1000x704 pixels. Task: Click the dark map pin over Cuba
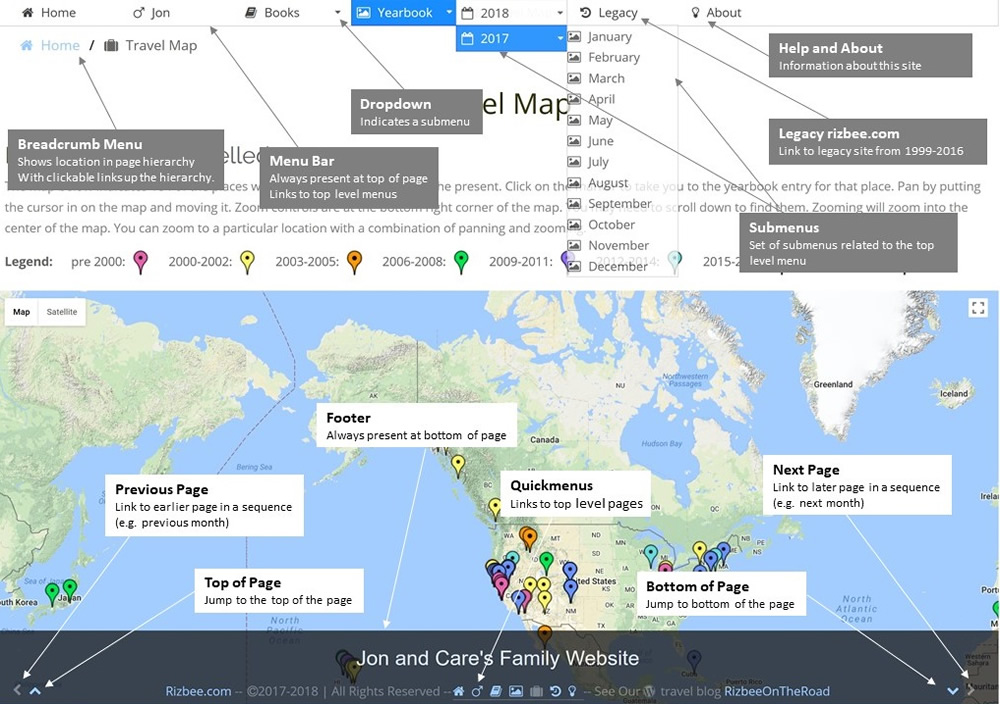point(693,661)
